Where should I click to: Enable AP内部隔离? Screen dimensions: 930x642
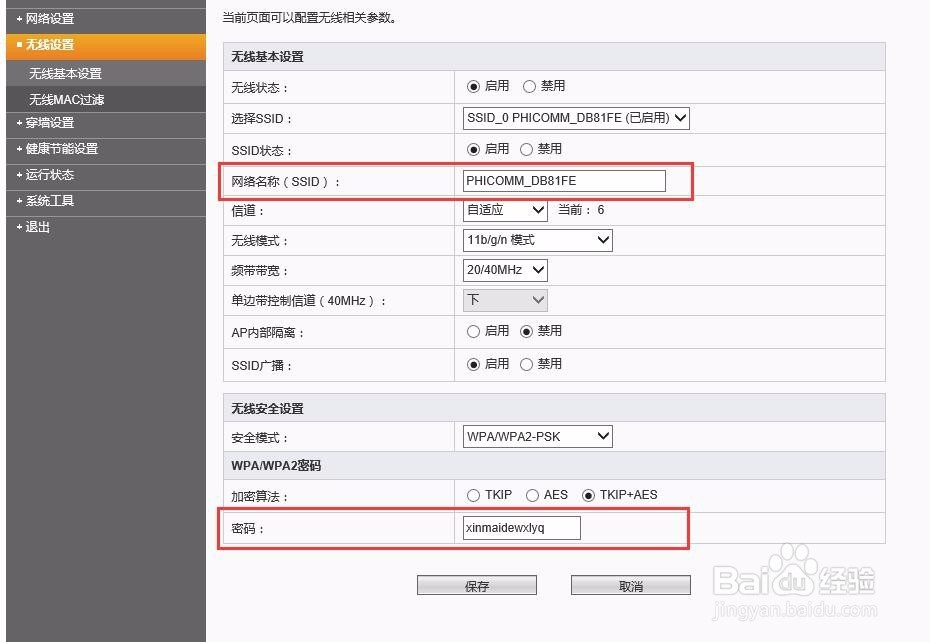pyautogui.click(x=473, y=331)
